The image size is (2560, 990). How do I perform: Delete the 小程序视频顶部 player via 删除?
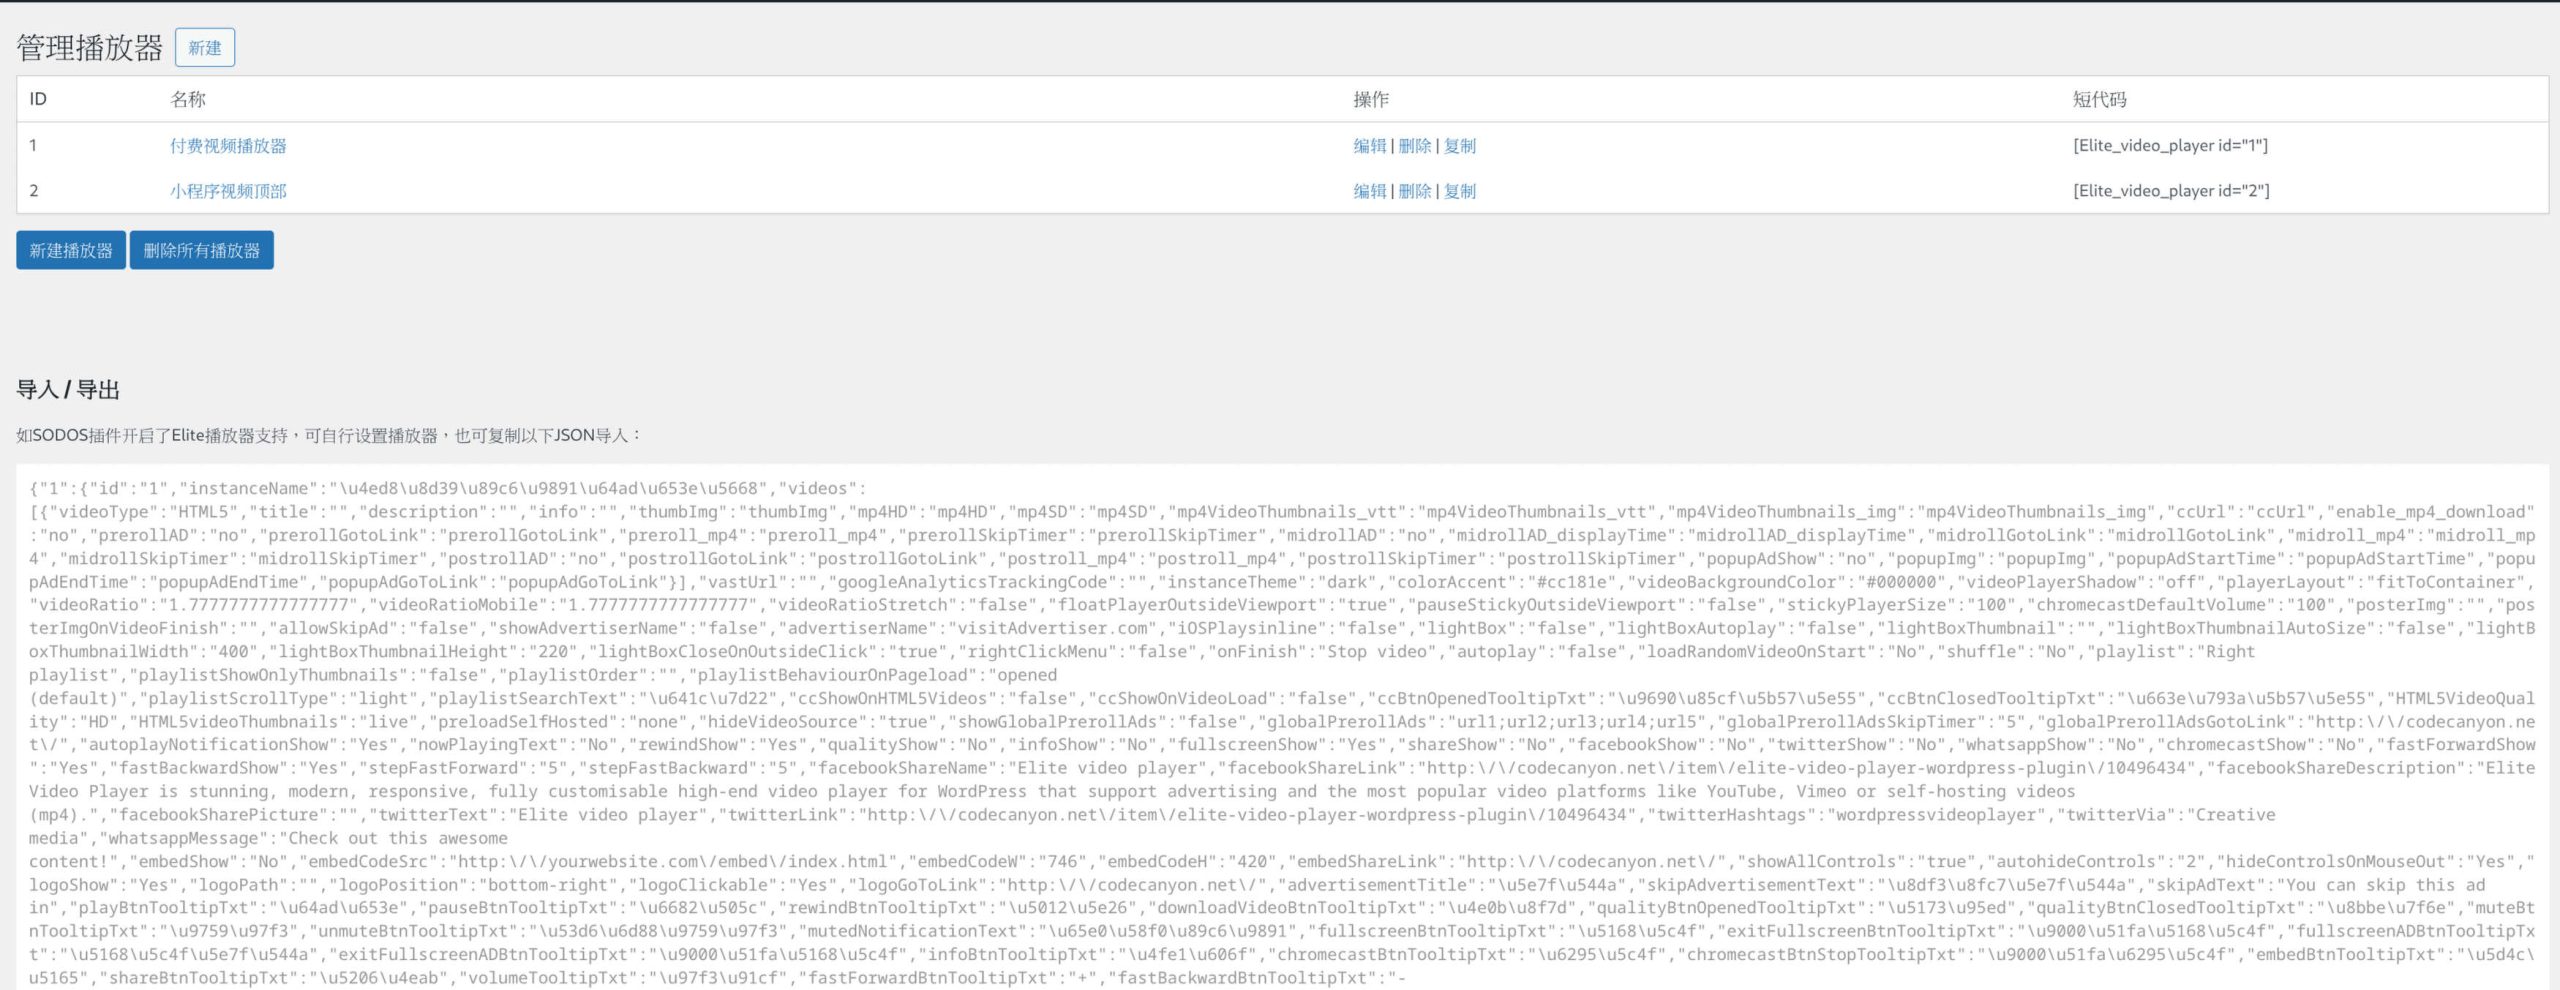[1414, 191]
